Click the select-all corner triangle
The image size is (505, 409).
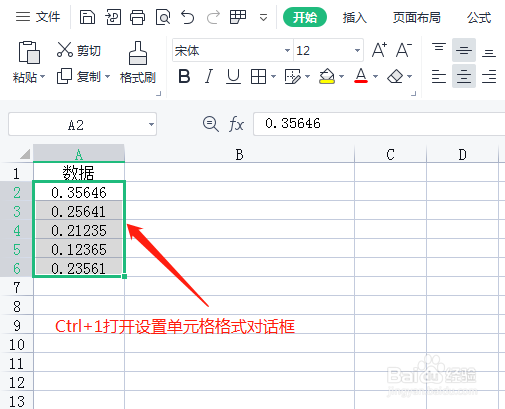click(25, 154)
